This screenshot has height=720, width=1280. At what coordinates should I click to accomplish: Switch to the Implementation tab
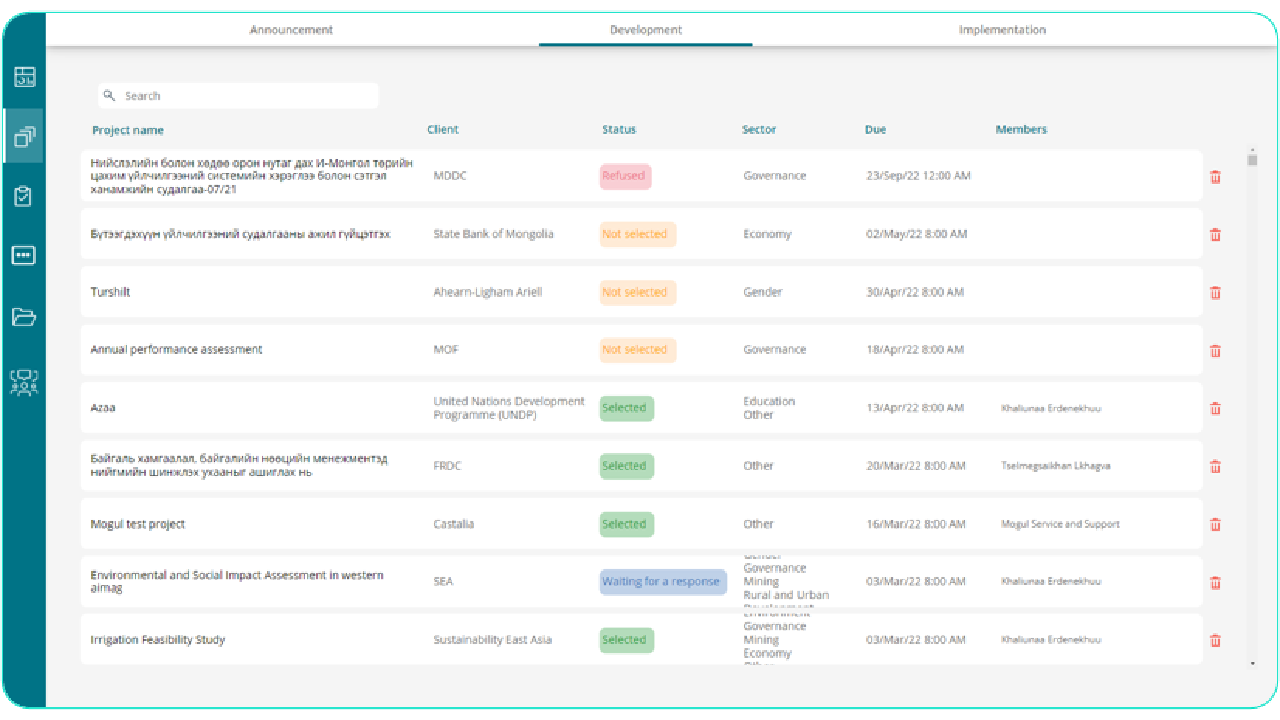(1002, 30)
